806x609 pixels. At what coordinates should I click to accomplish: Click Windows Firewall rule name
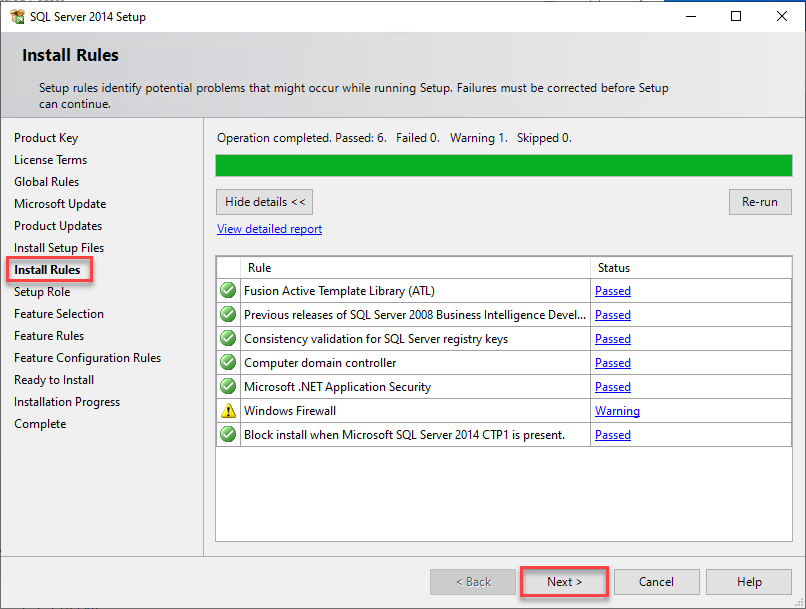point(290,411)
